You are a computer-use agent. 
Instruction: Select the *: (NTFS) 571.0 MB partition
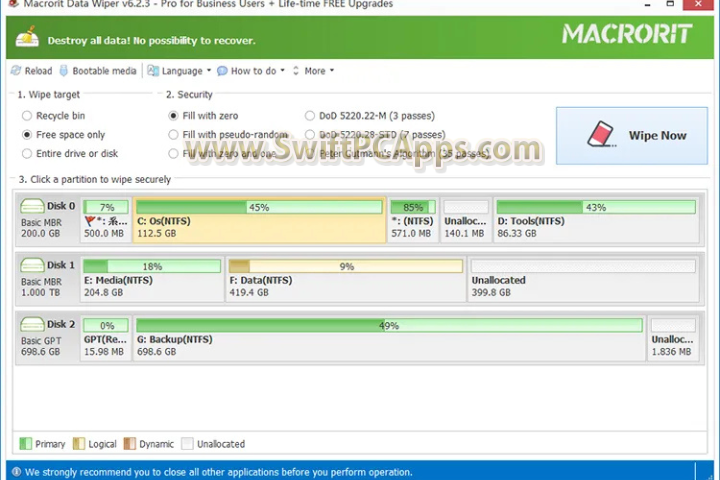click(x=413, y=220)
